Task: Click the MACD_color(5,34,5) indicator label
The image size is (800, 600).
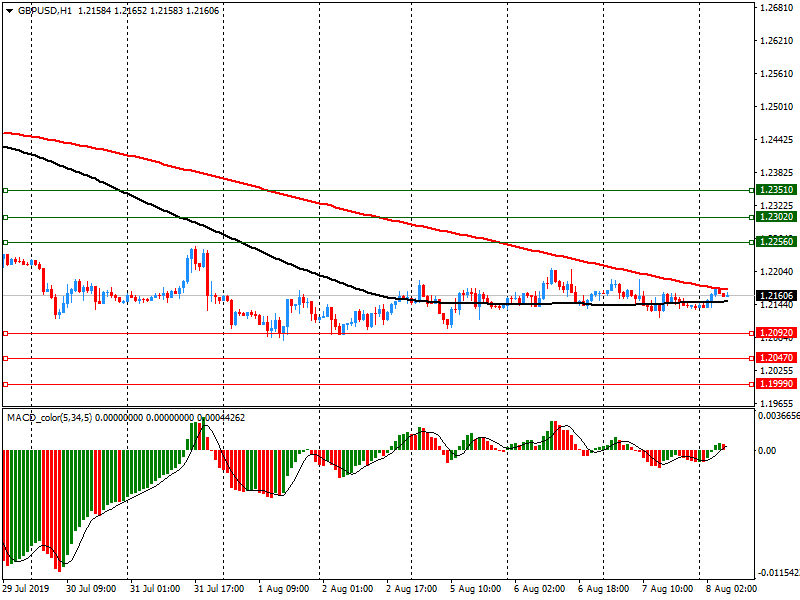Action: [49, 418]
